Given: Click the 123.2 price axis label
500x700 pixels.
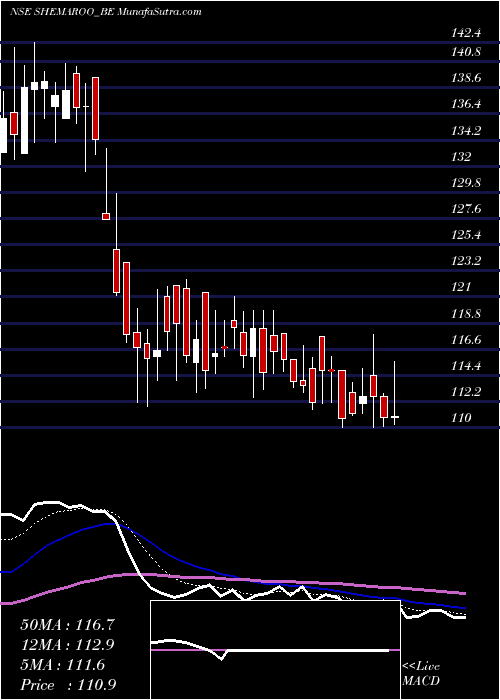Looking at the screenshot, I should pos(466,261).
